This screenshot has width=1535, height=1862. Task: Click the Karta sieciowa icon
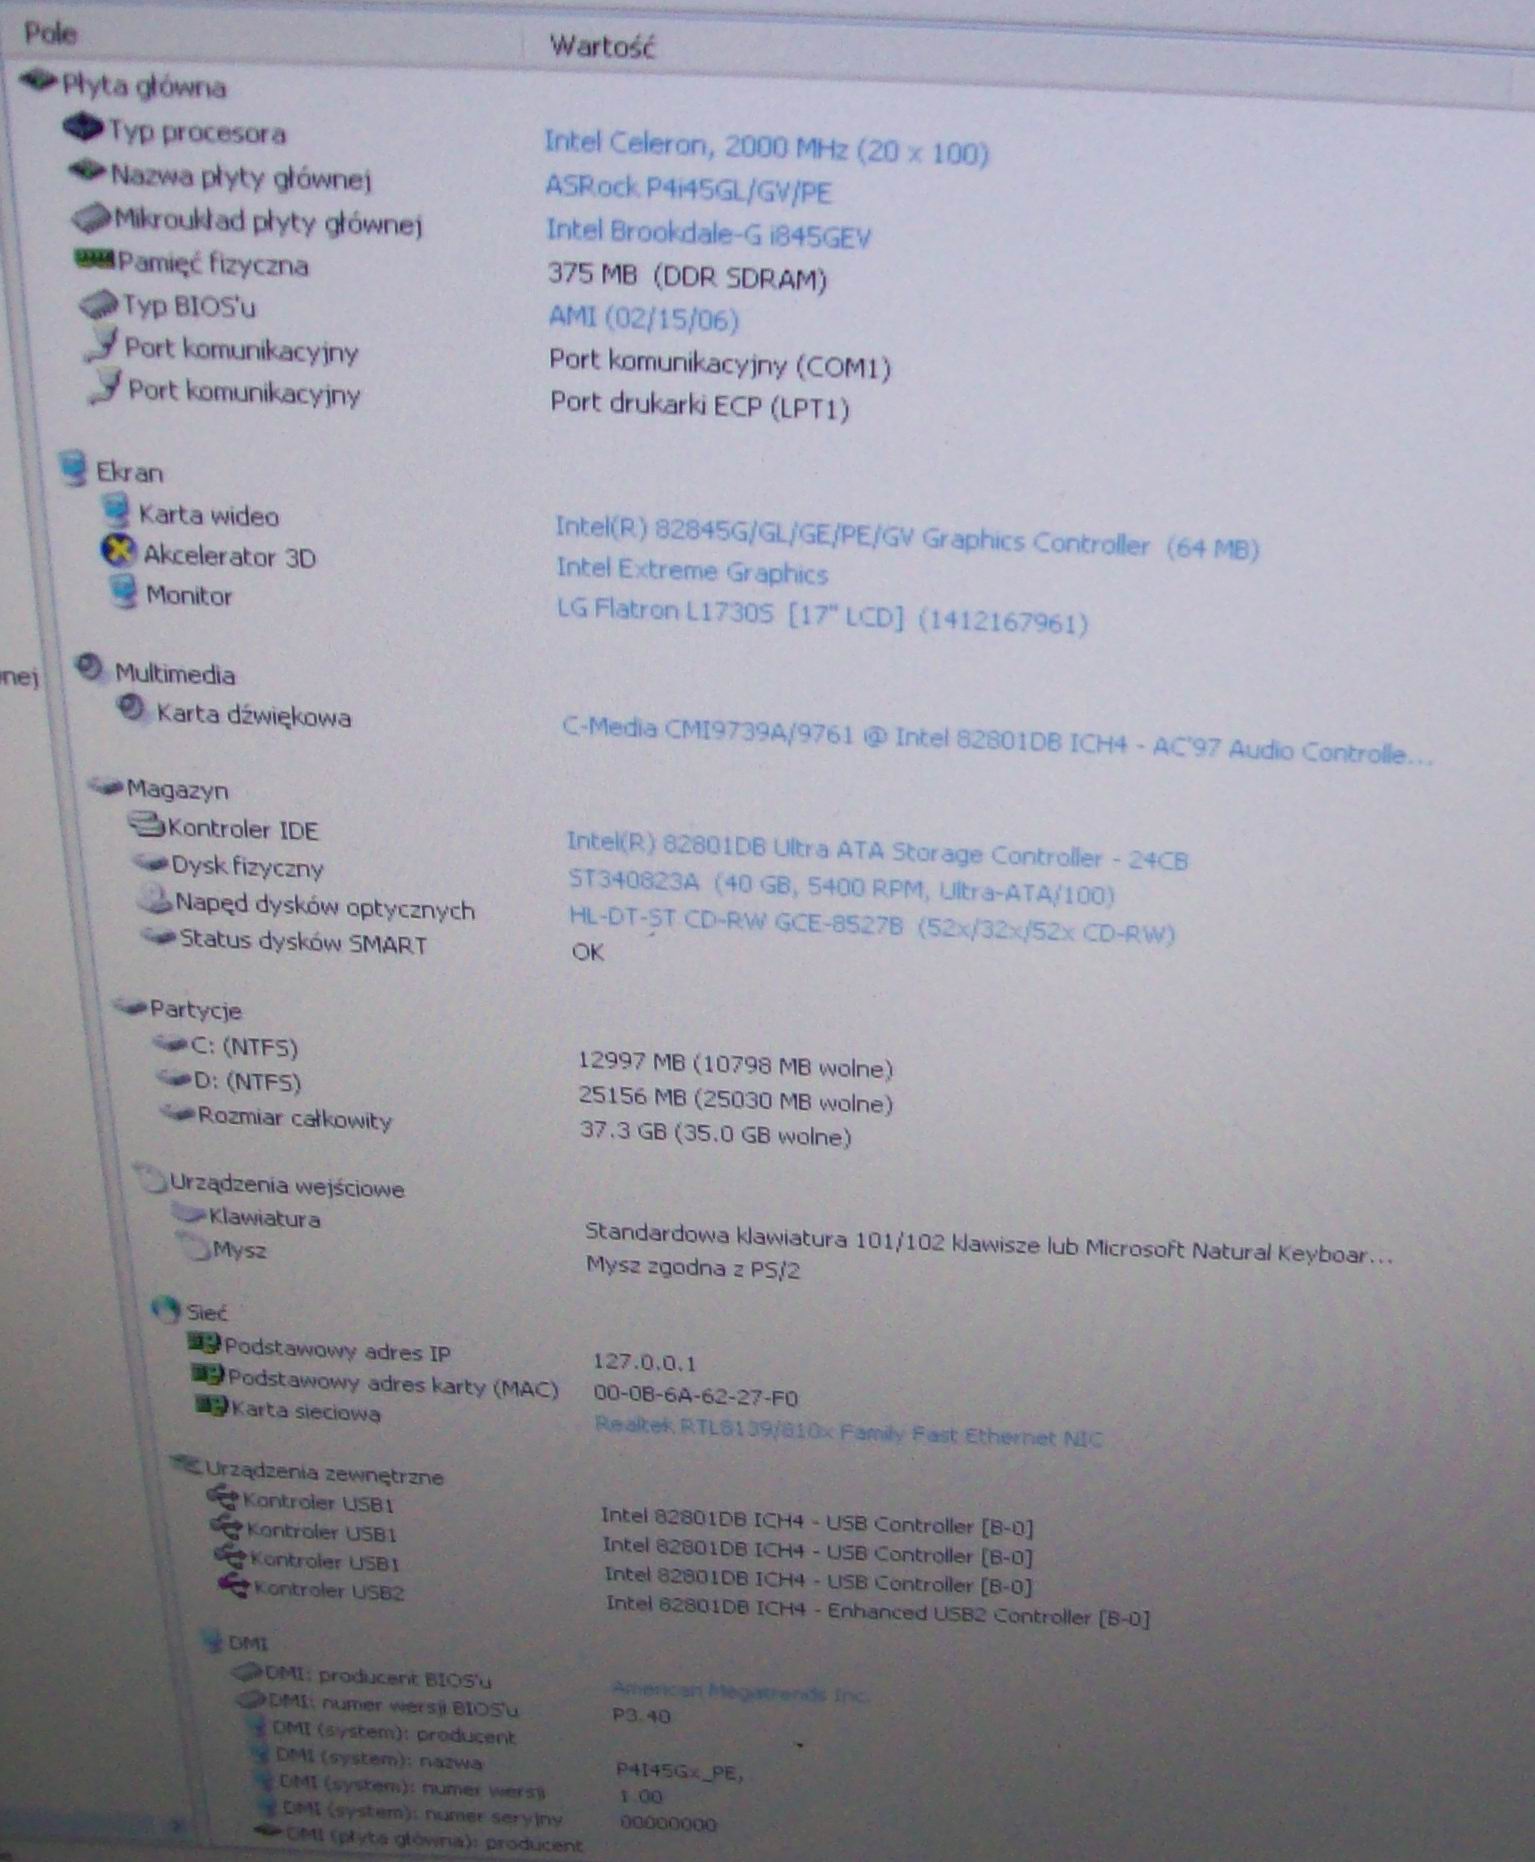point(212,1406)
